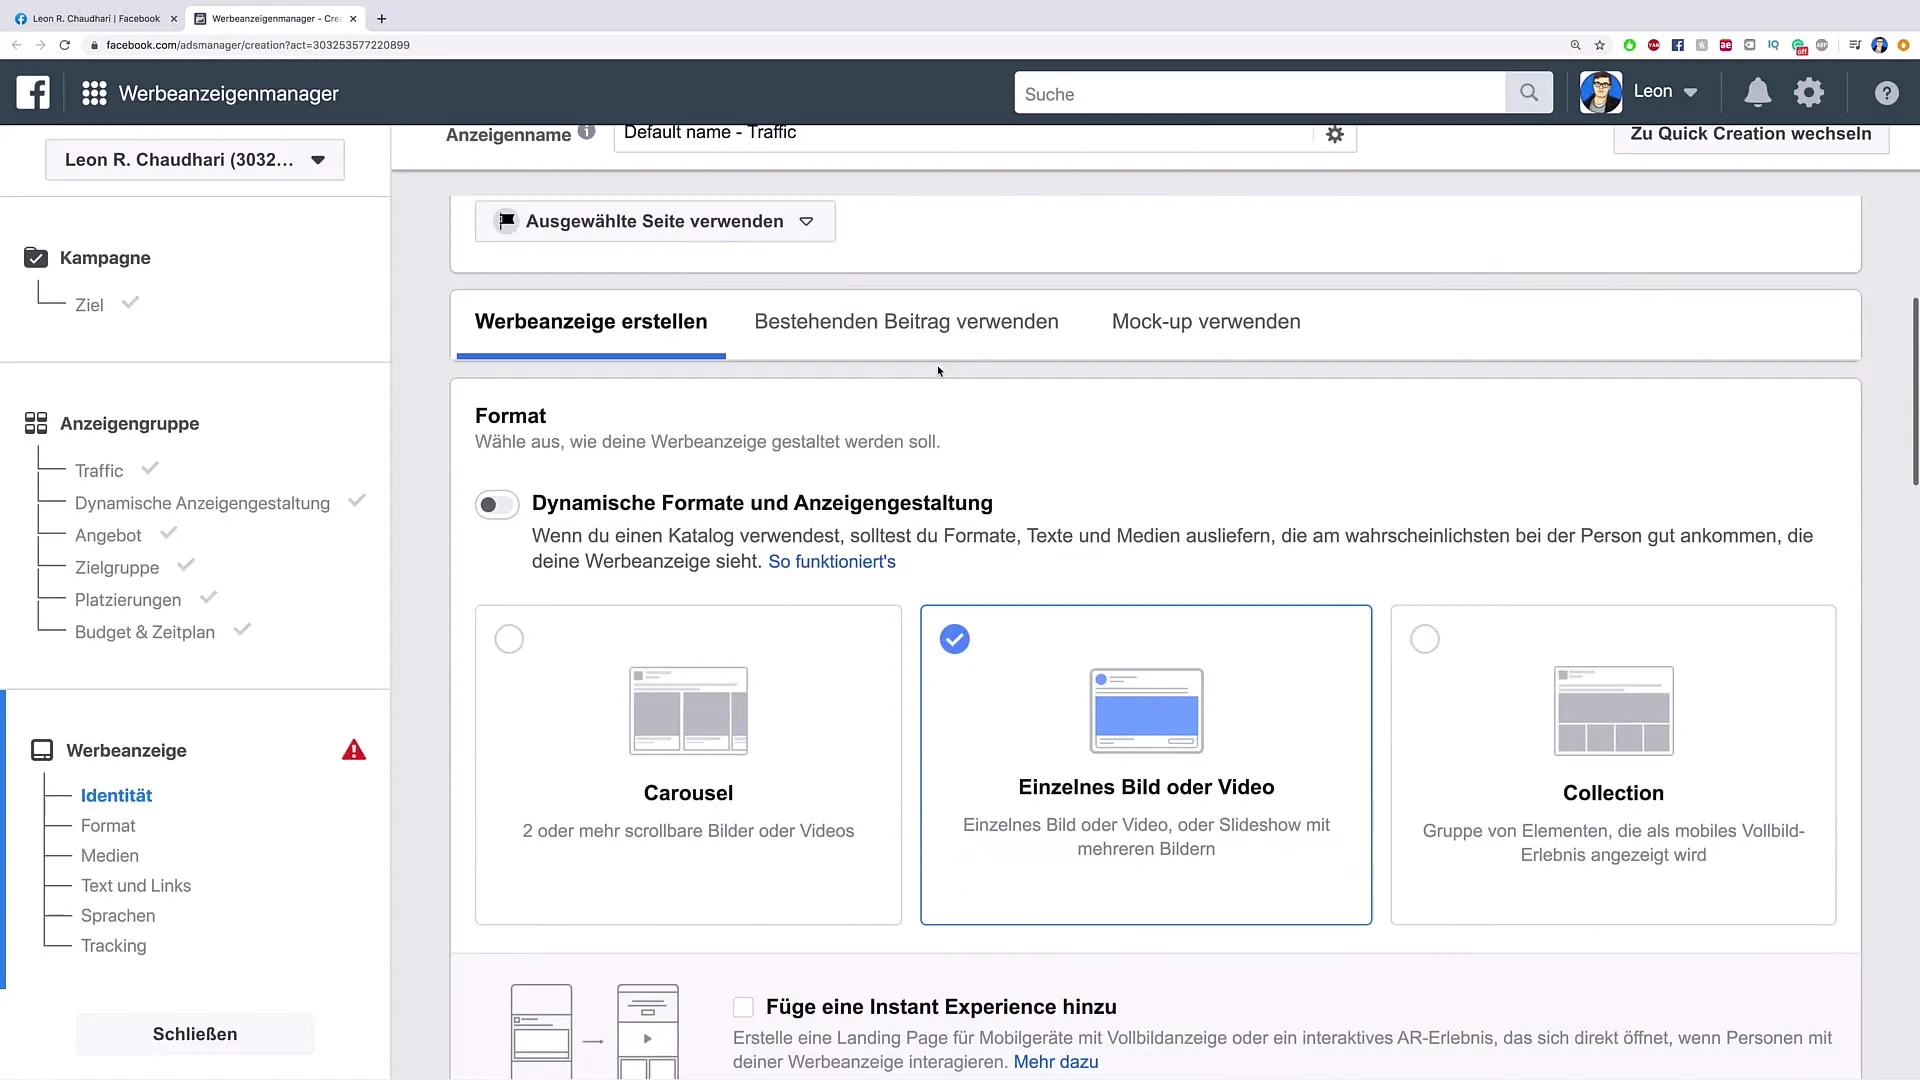Toggle Dynamische Formate und Anzeigengestaltung switch
This screenshot has height=1080, width=1920.
click(x=497, y=505)
